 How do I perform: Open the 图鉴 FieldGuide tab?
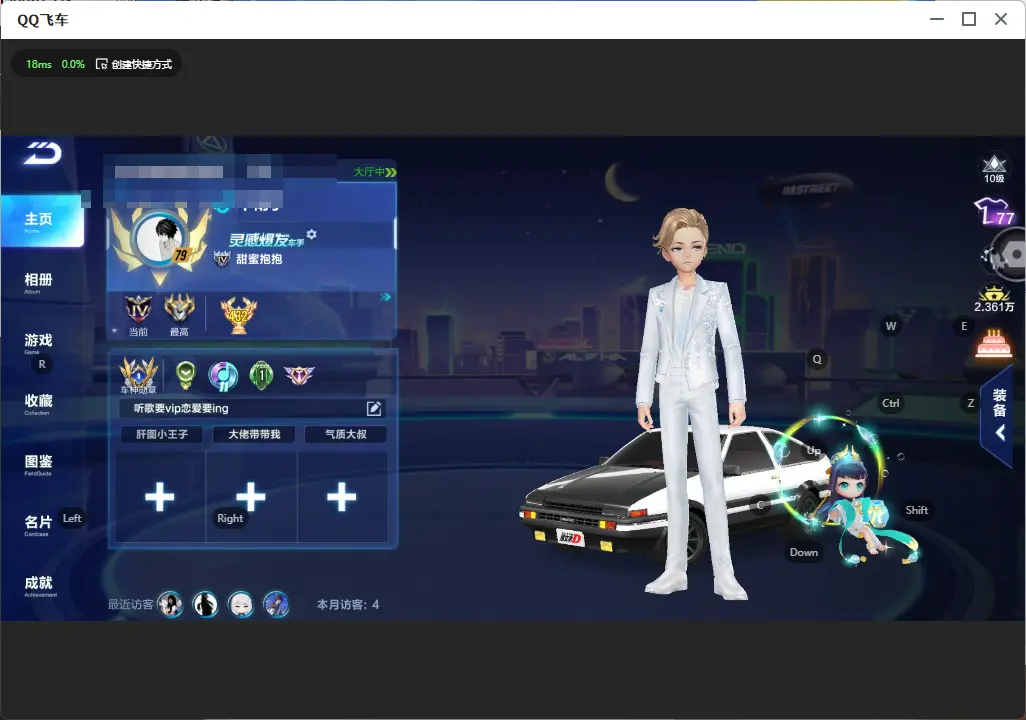38,464
